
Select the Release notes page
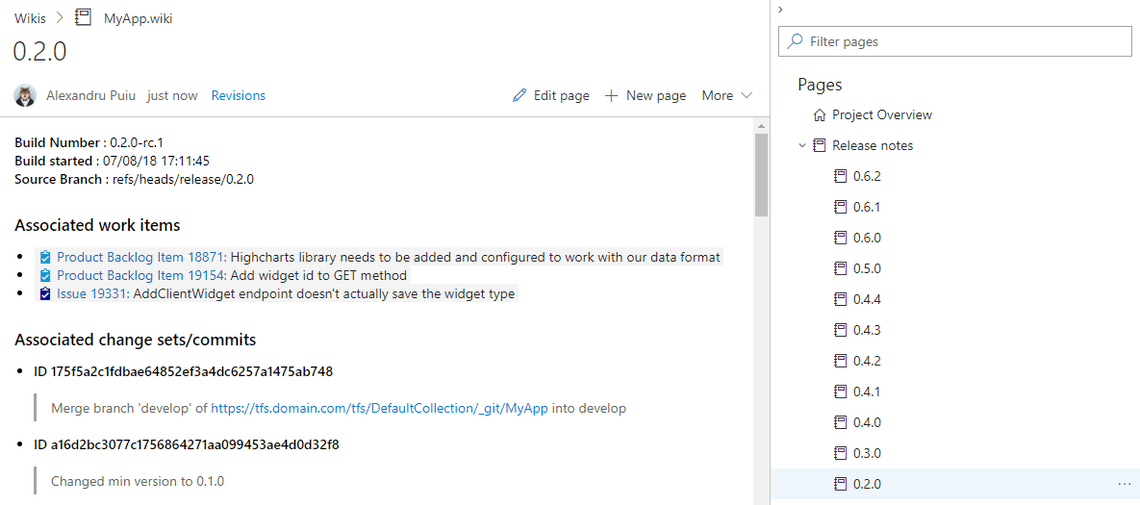point(872,145)
